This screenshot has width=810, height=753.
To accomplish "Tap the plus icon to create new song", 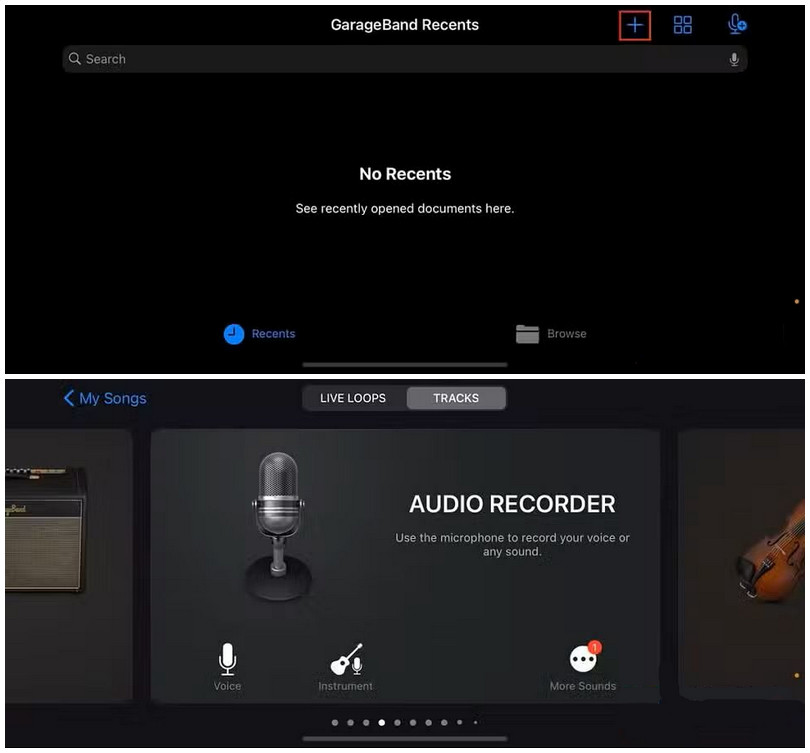I will coord(634,25).
